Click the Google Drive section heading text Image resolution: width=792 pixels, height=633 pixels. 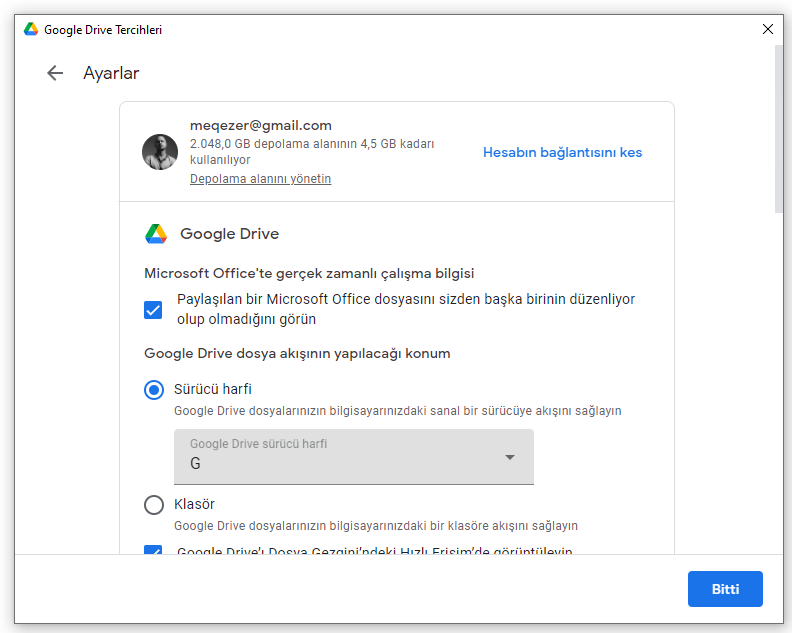(x=229, y=234)
